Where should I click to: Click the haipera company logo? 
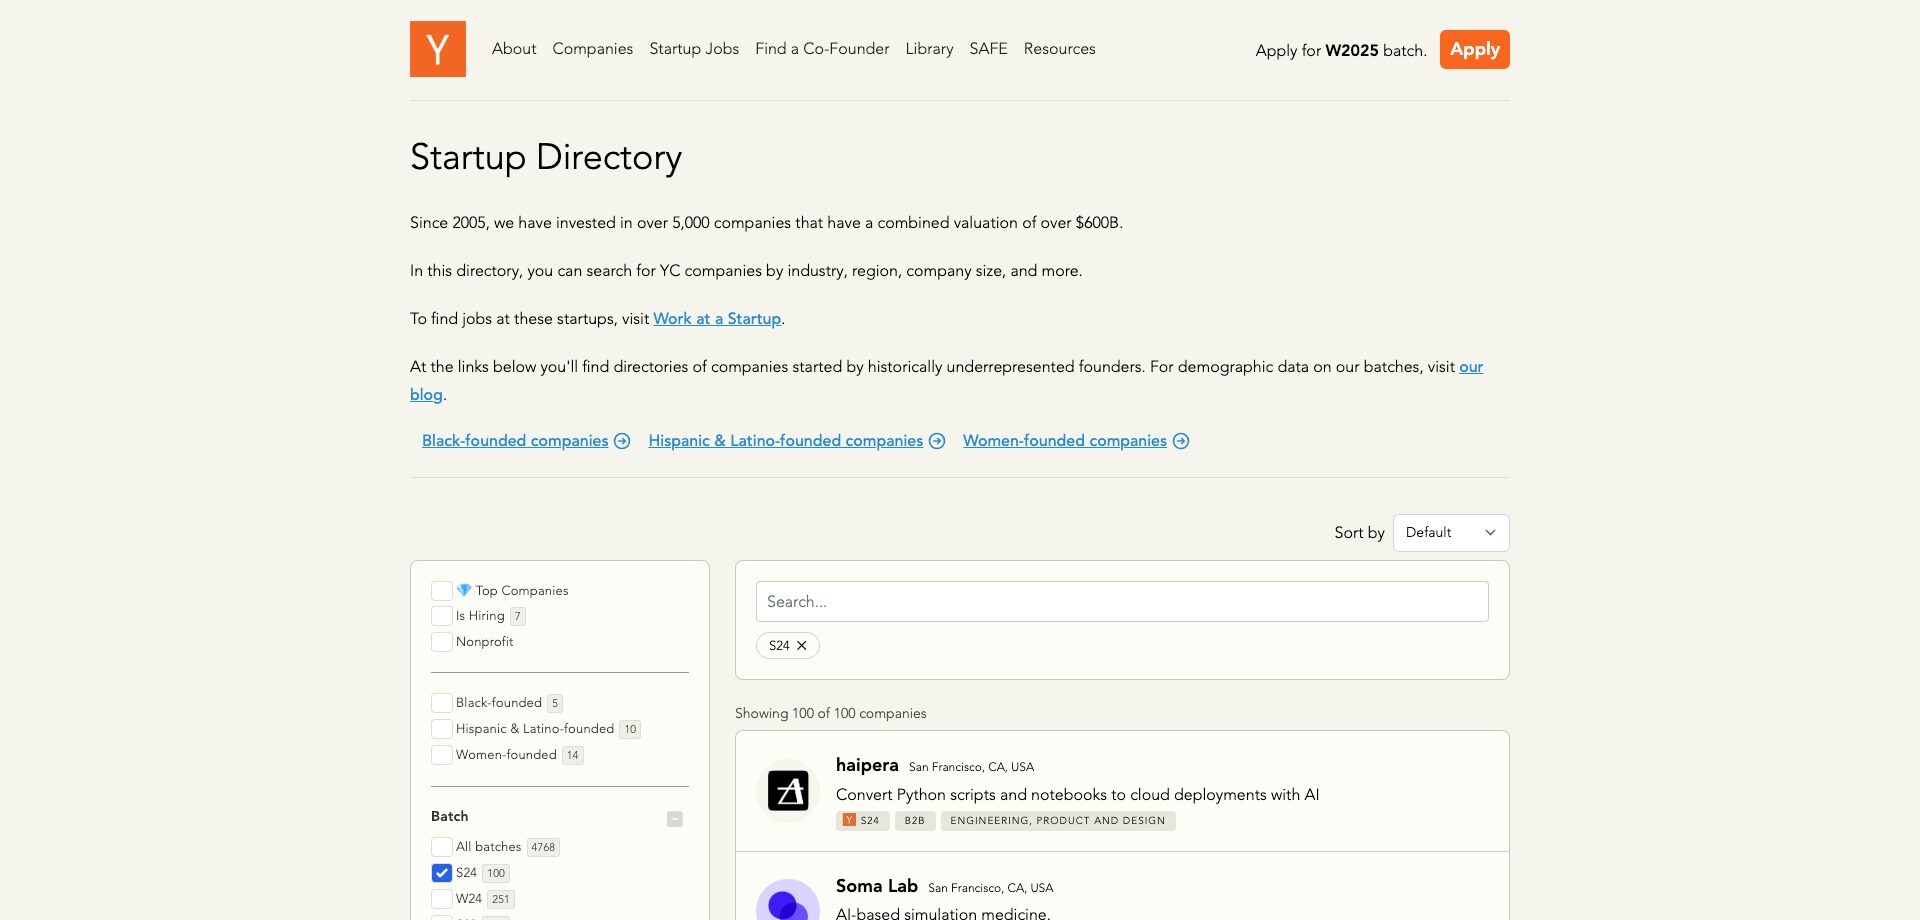click(x=789, y=790)
